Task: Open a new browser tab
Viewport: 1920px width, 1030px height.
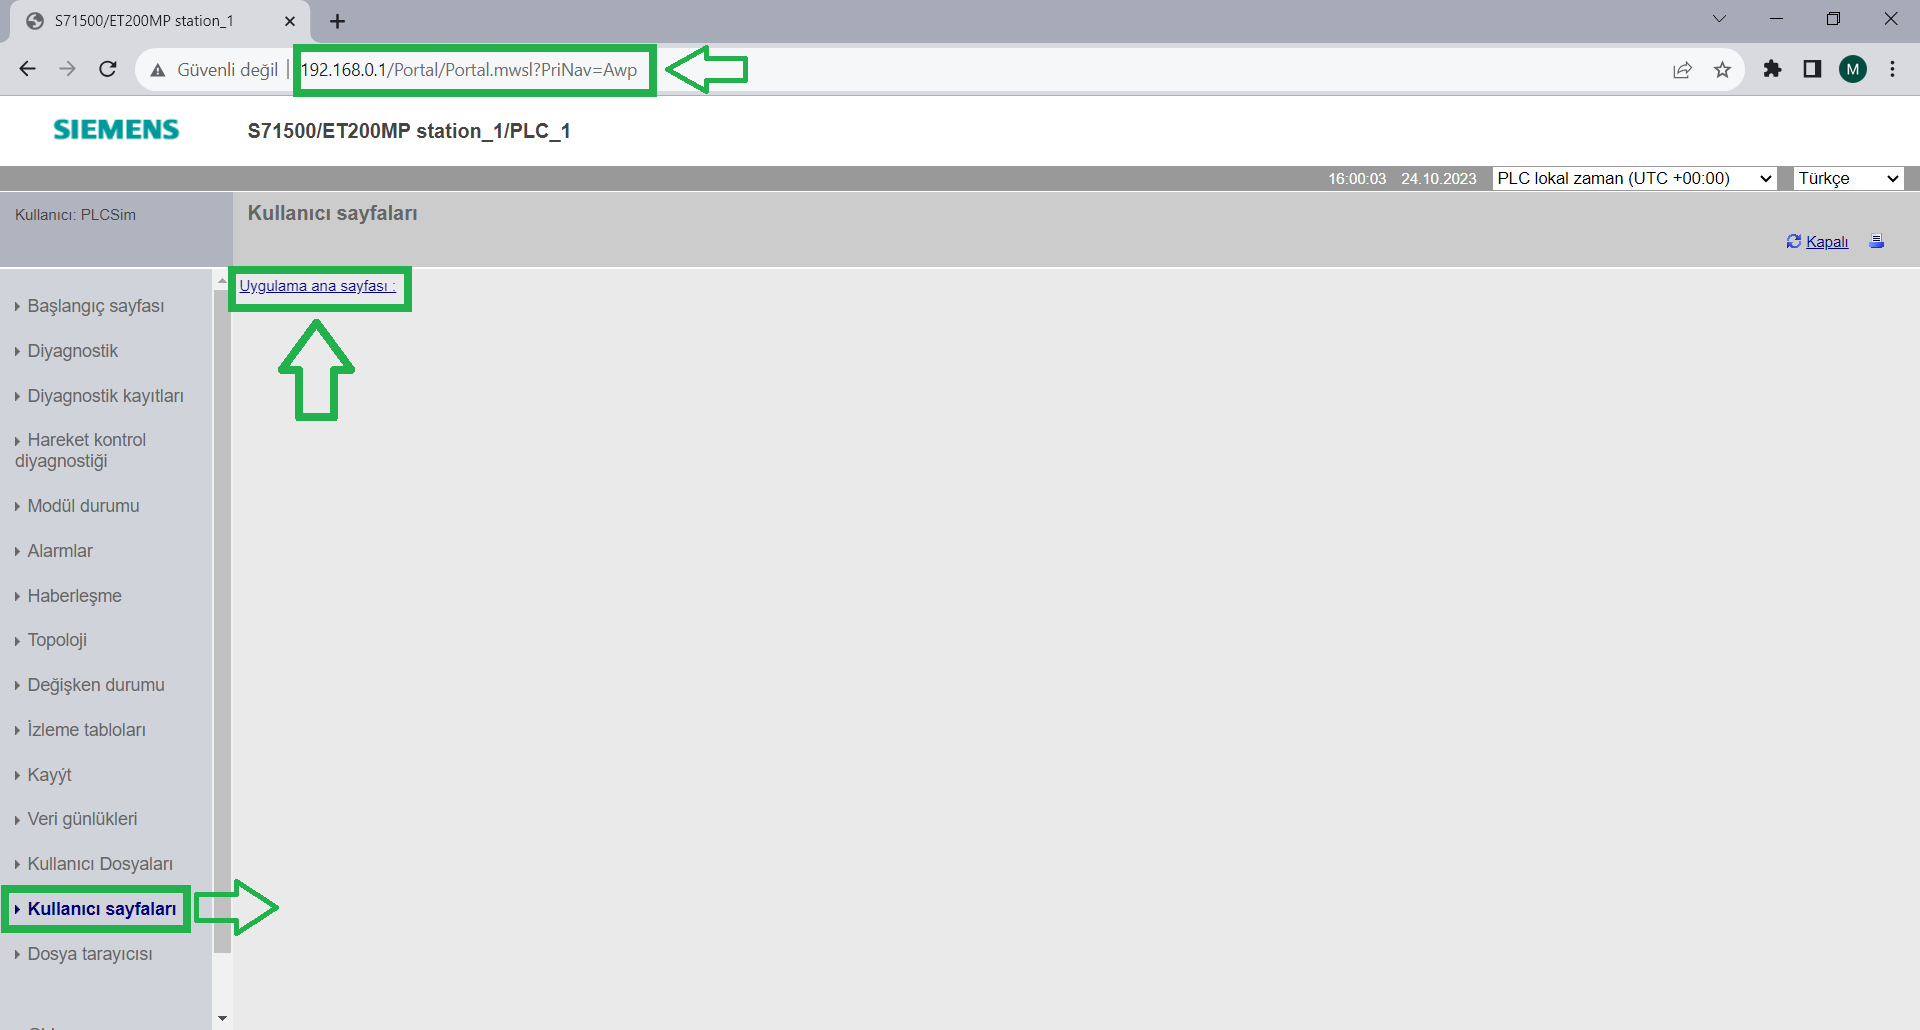Action: click(x=338, y=21)
